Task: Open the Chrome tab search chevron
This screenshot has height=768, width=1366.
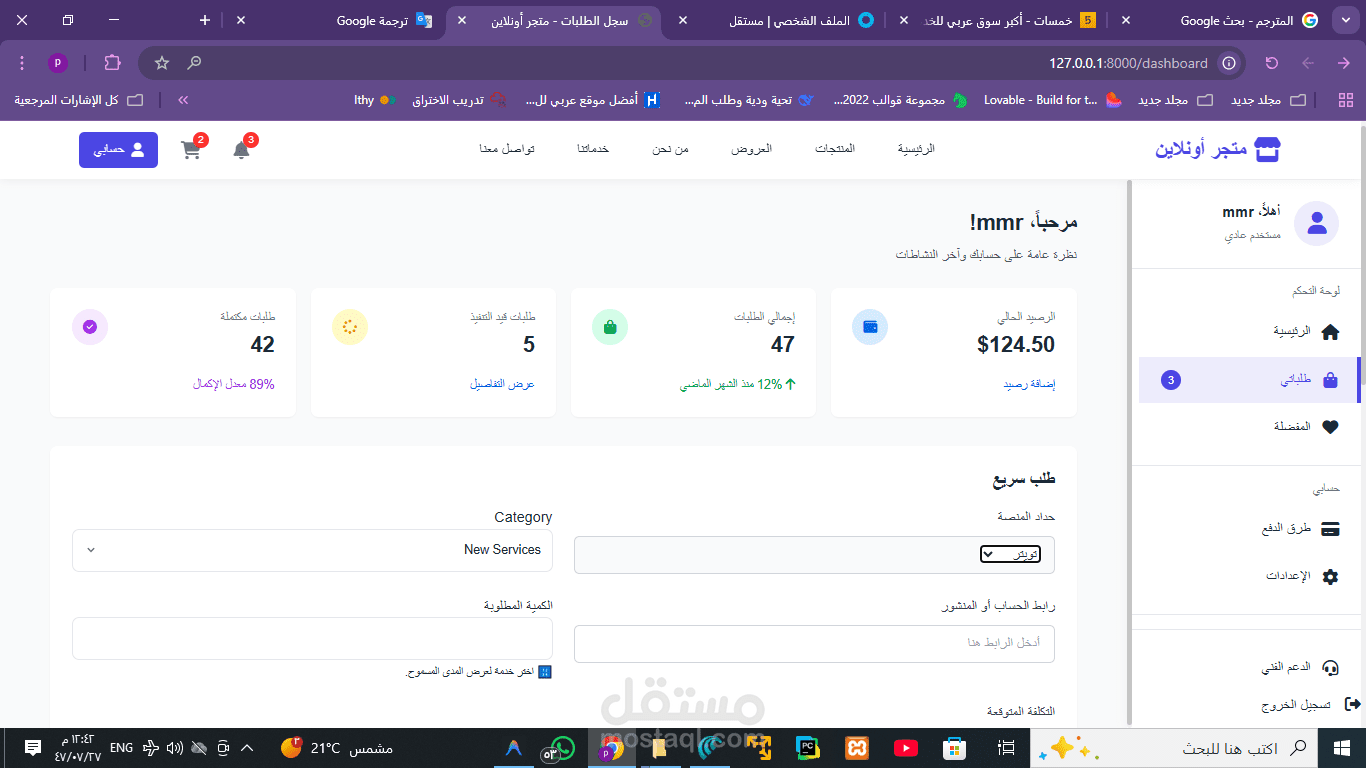Action: 1344,20
